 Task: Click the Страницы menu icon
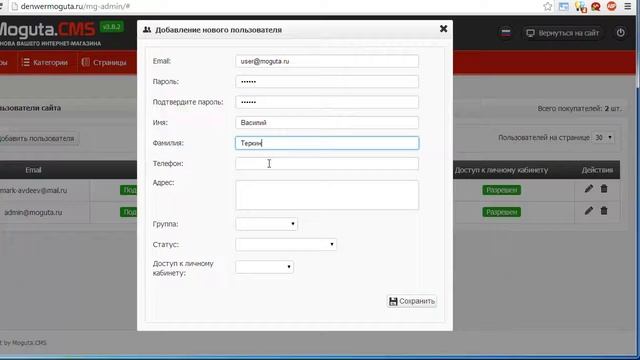[85, 62]
